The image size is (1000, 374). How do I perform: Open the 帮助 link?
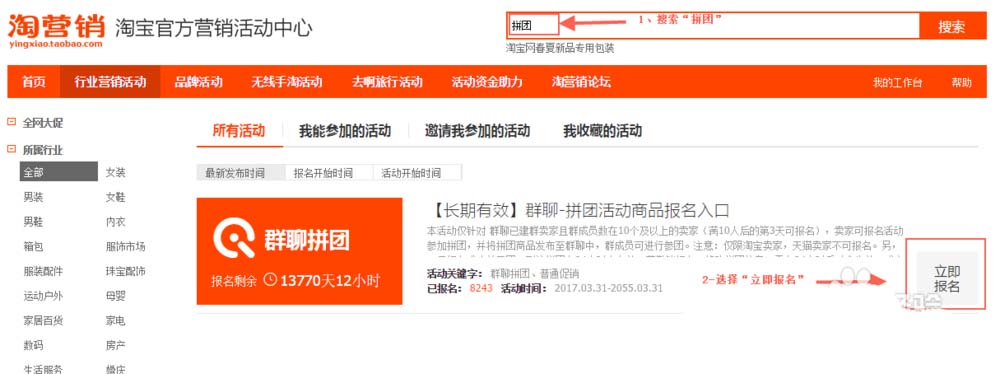tap(962, 82)
